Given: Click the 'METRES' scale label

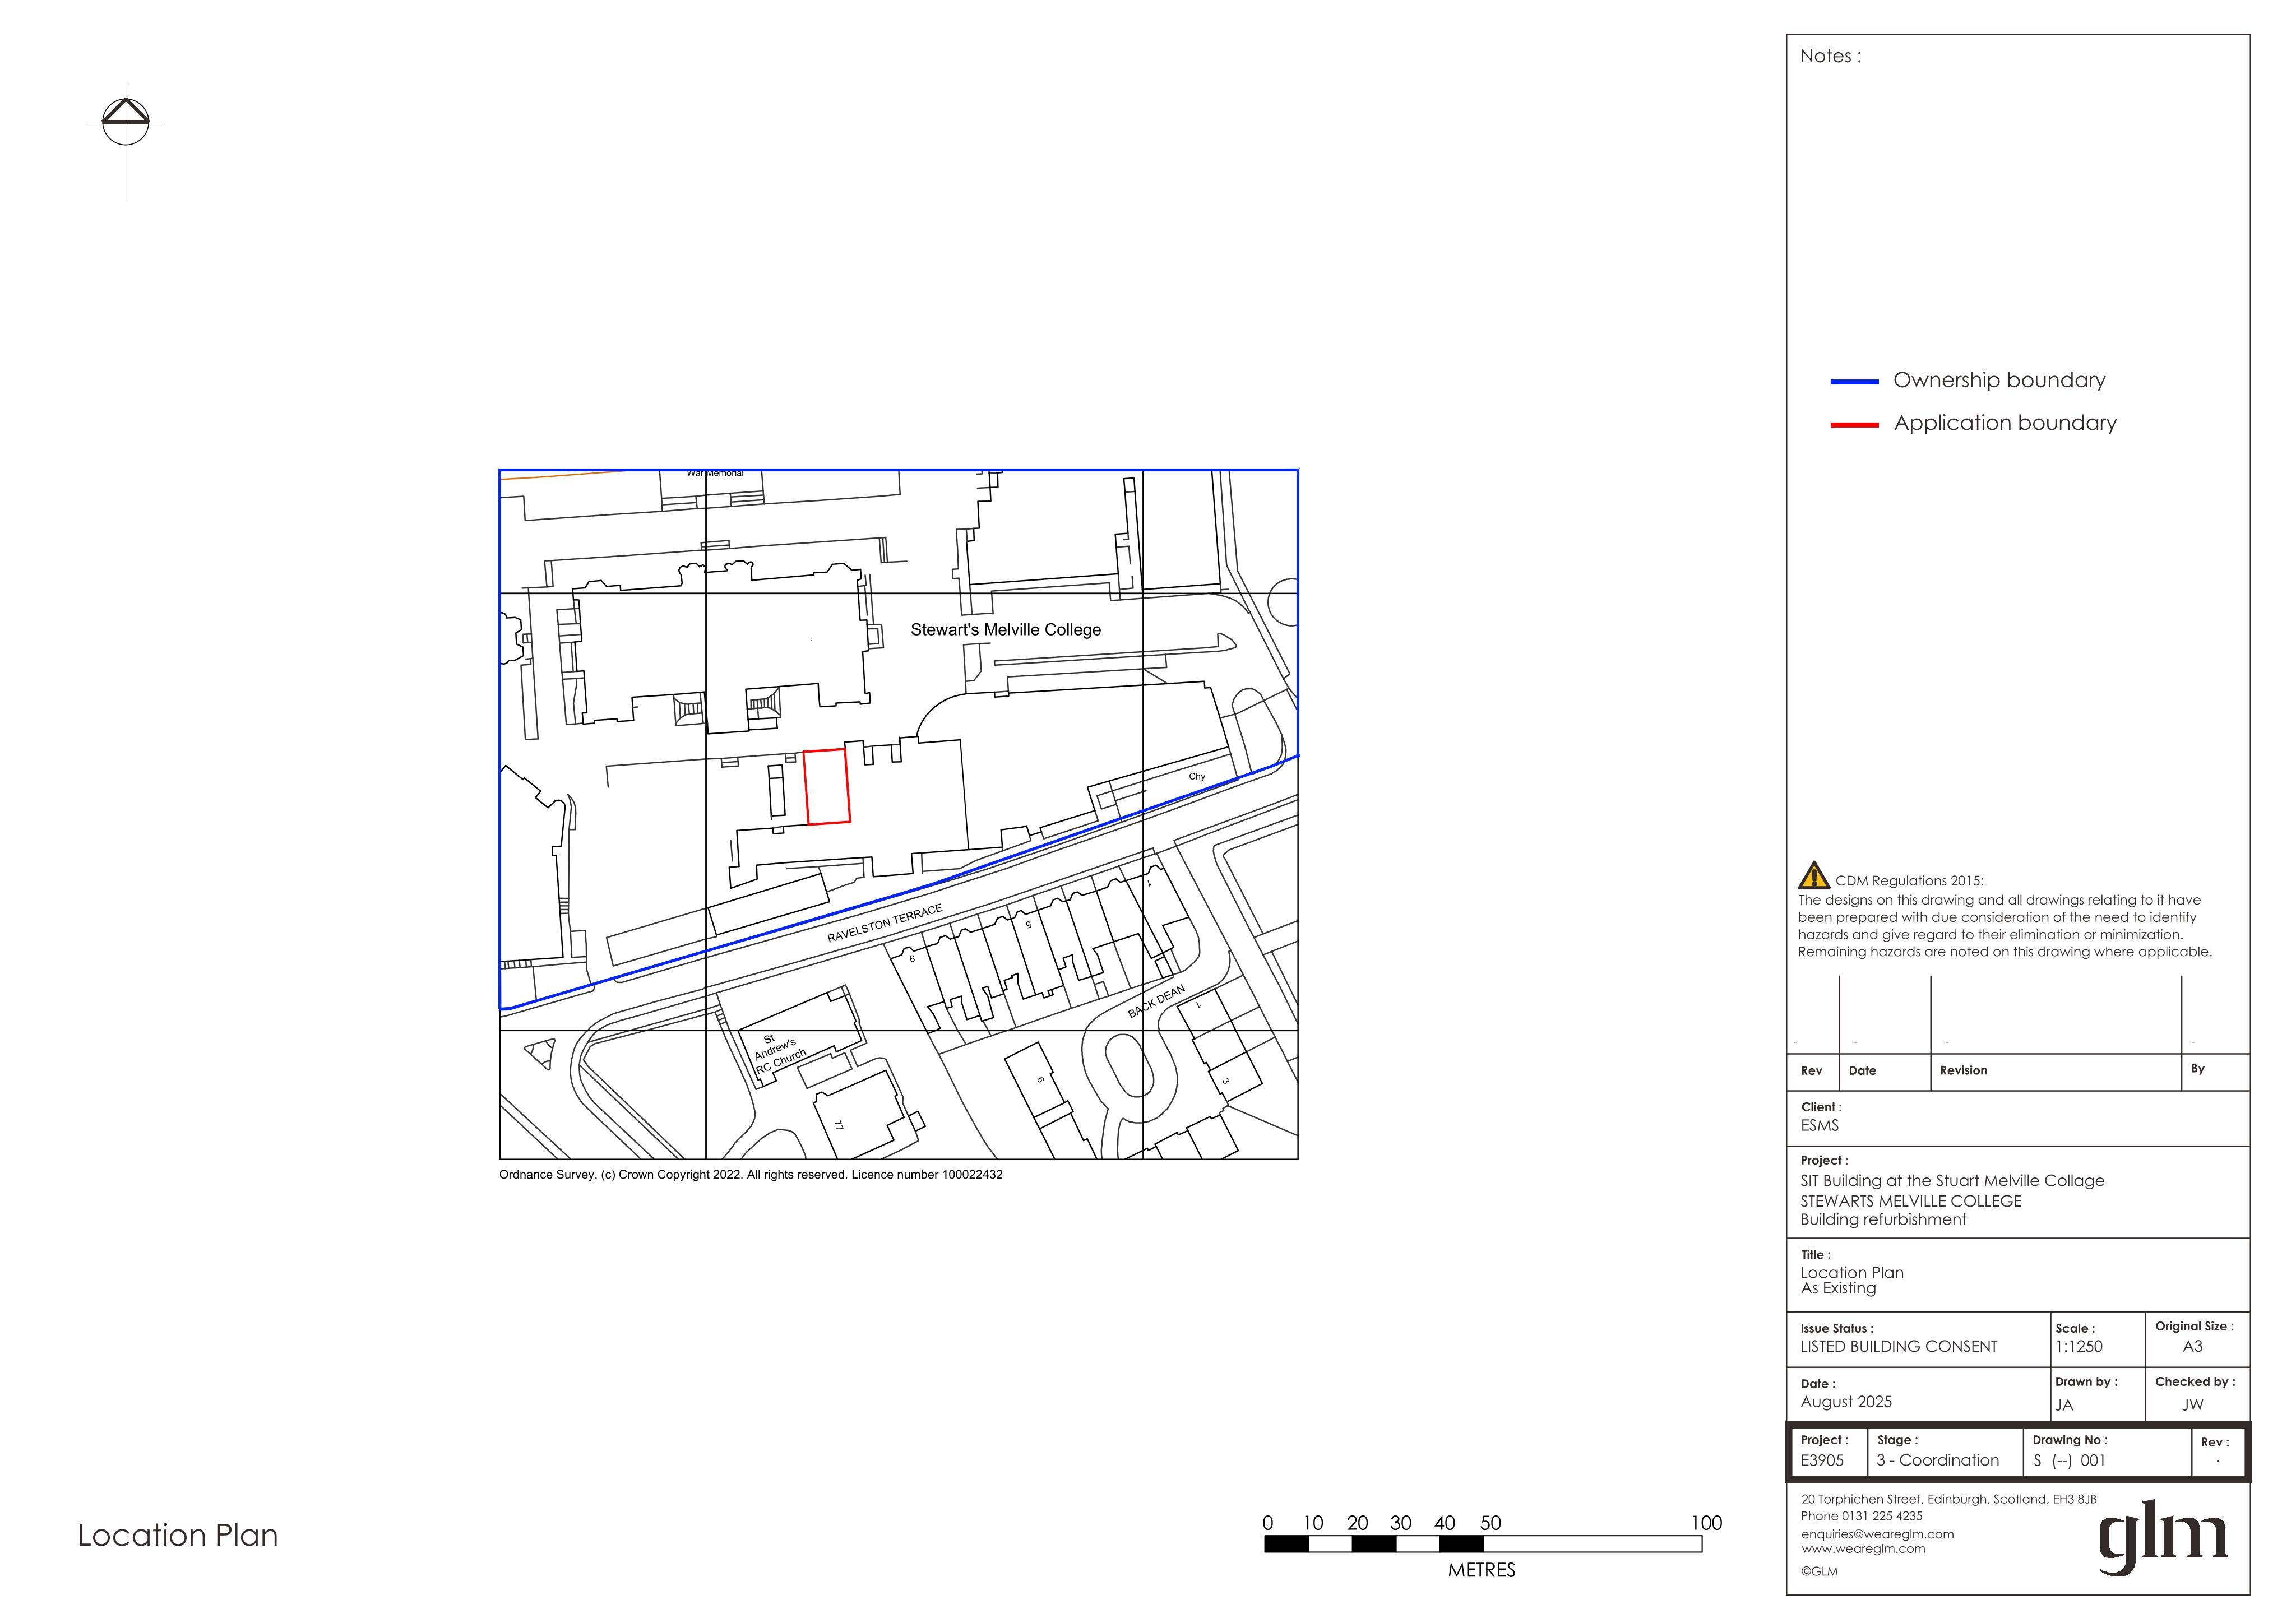Looking at the screenshot, I should (x=1482, y=1571).
